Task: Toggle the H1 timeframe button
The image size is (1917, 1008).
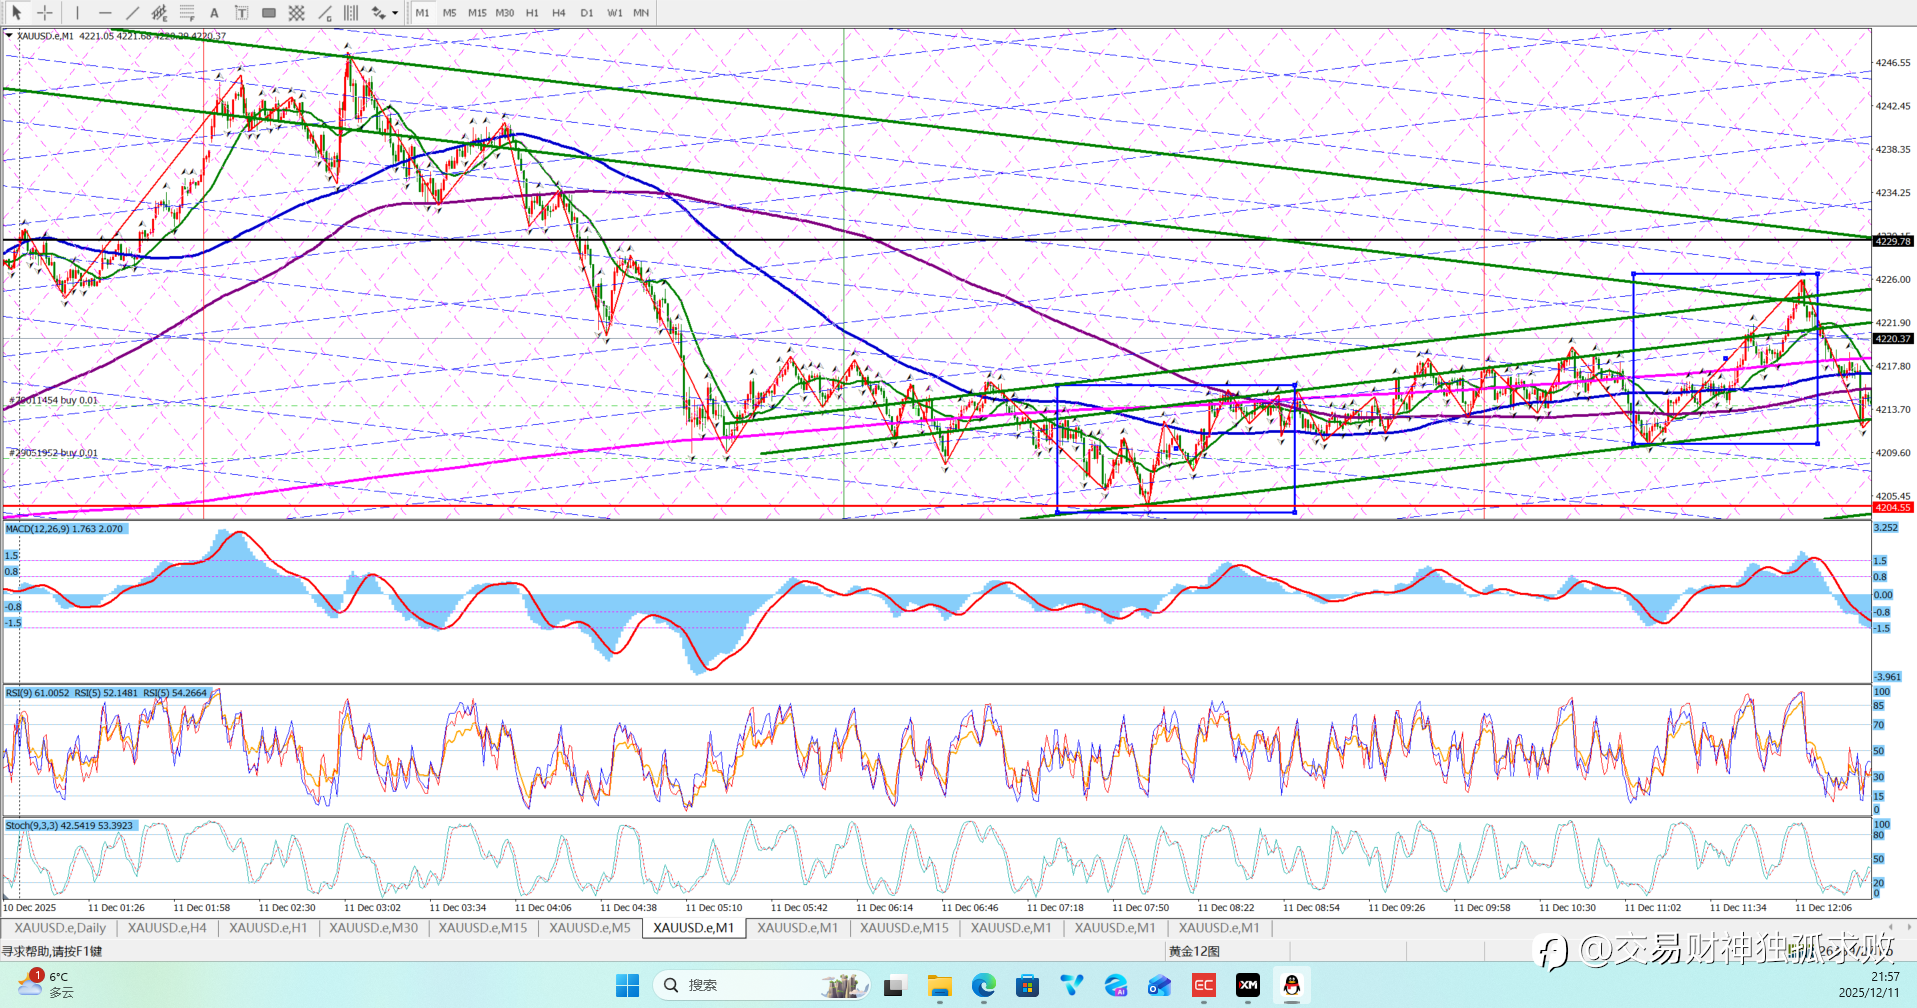Action: [x=532, y=13]
